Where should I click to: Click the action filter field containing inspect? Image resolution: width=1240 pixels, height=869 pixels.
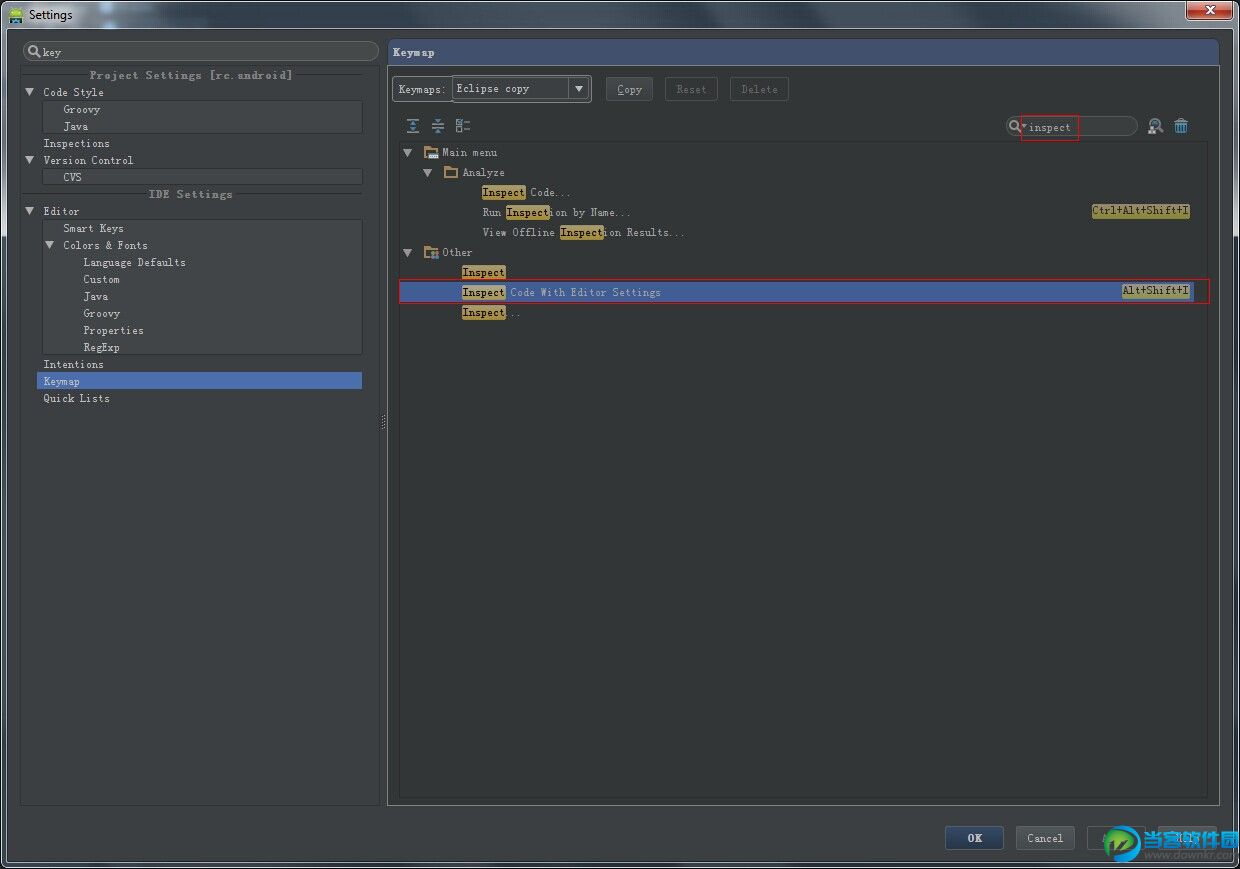coord(1072,126)
